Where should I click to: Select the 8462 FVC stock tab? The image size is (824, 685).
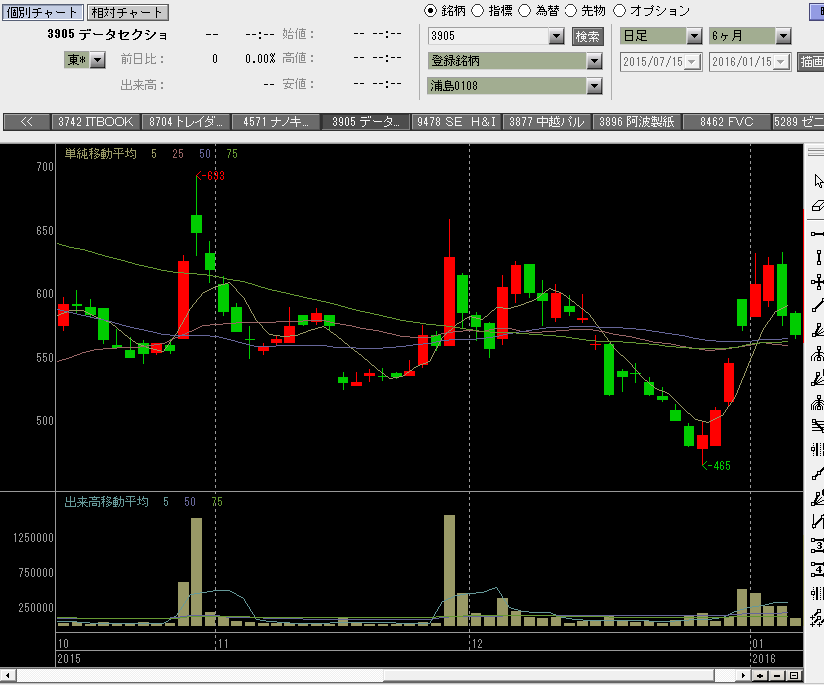[x=727, y=122]
